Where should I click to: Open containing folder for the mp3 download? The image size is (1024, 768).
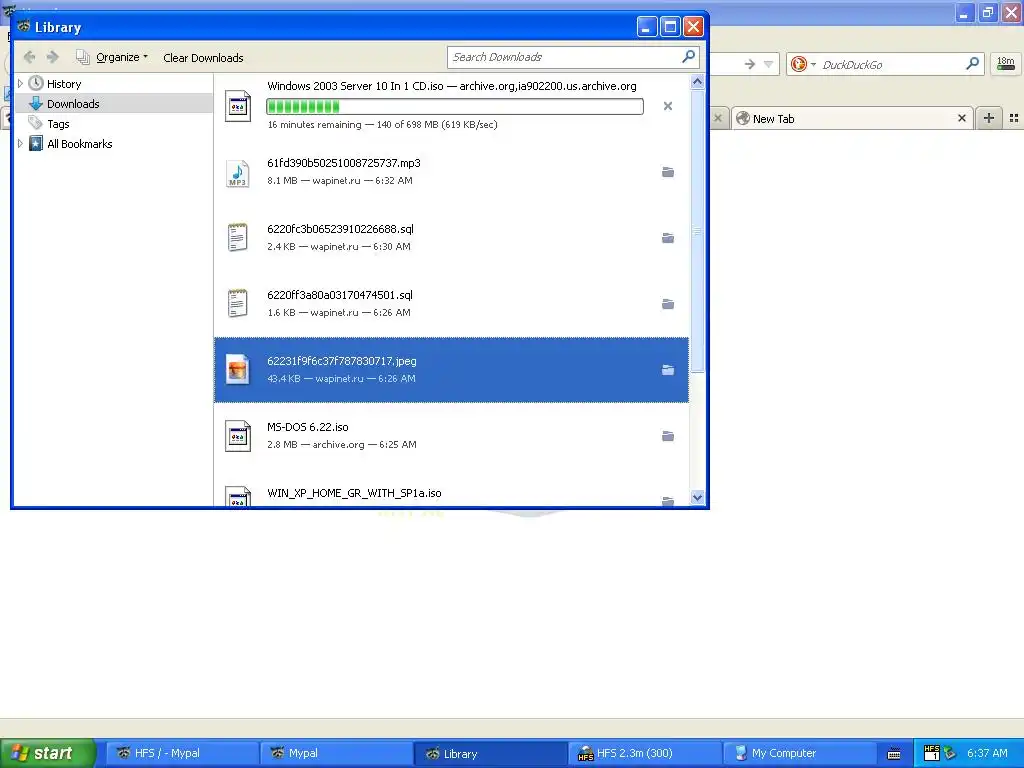(667, 172)
